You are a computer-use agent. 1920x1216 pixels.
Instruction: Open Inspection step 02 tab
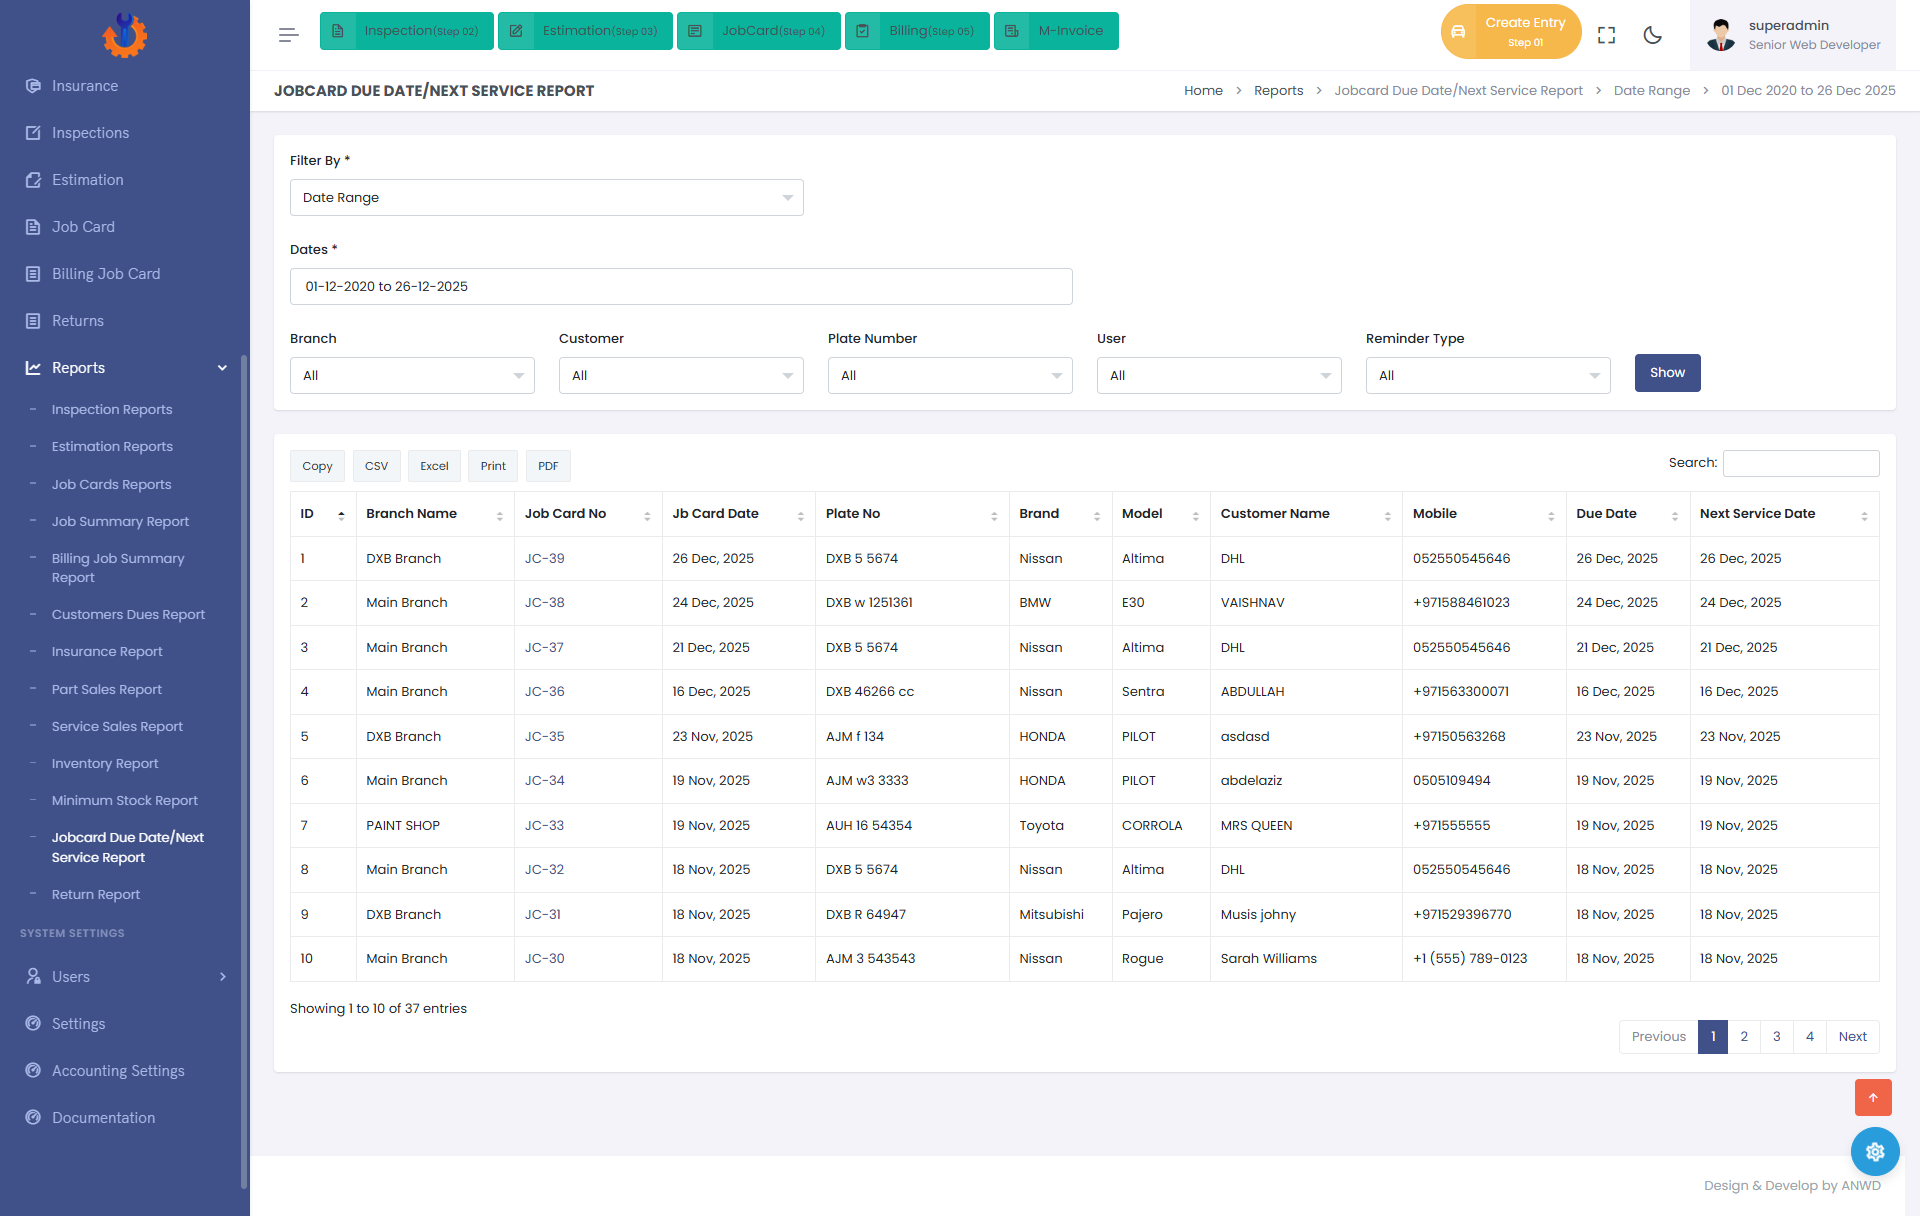407,31
